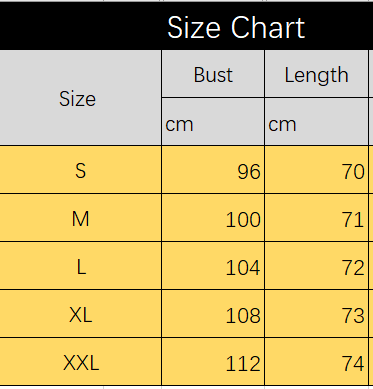Click the cm cell under Bust
The image size is (373, 389).
pos(213,122)
